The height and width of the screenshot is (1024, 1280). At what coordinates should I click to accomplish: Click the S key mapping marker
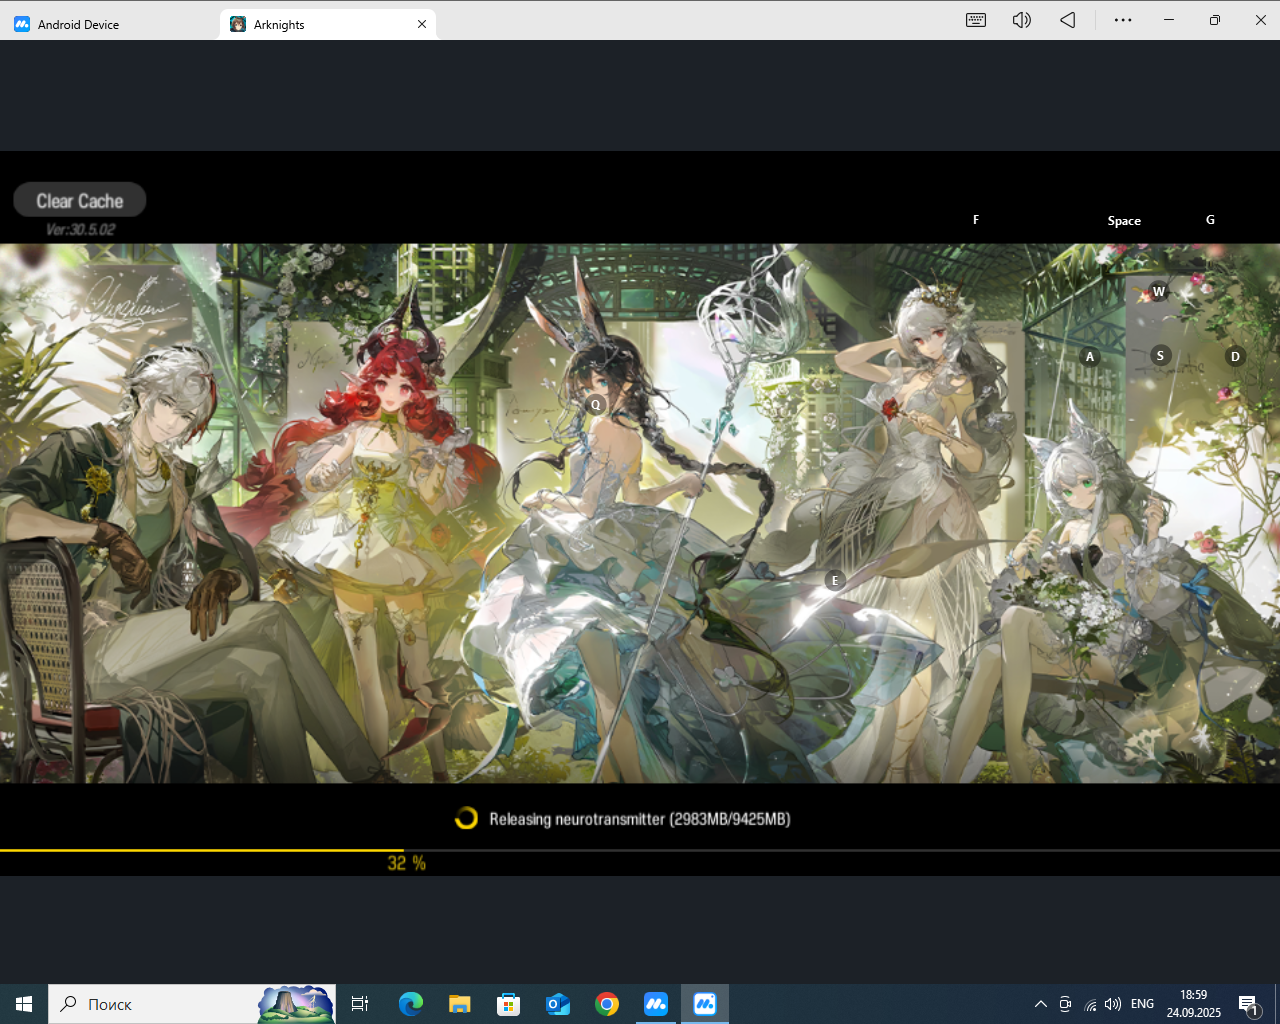[1160, 355]
